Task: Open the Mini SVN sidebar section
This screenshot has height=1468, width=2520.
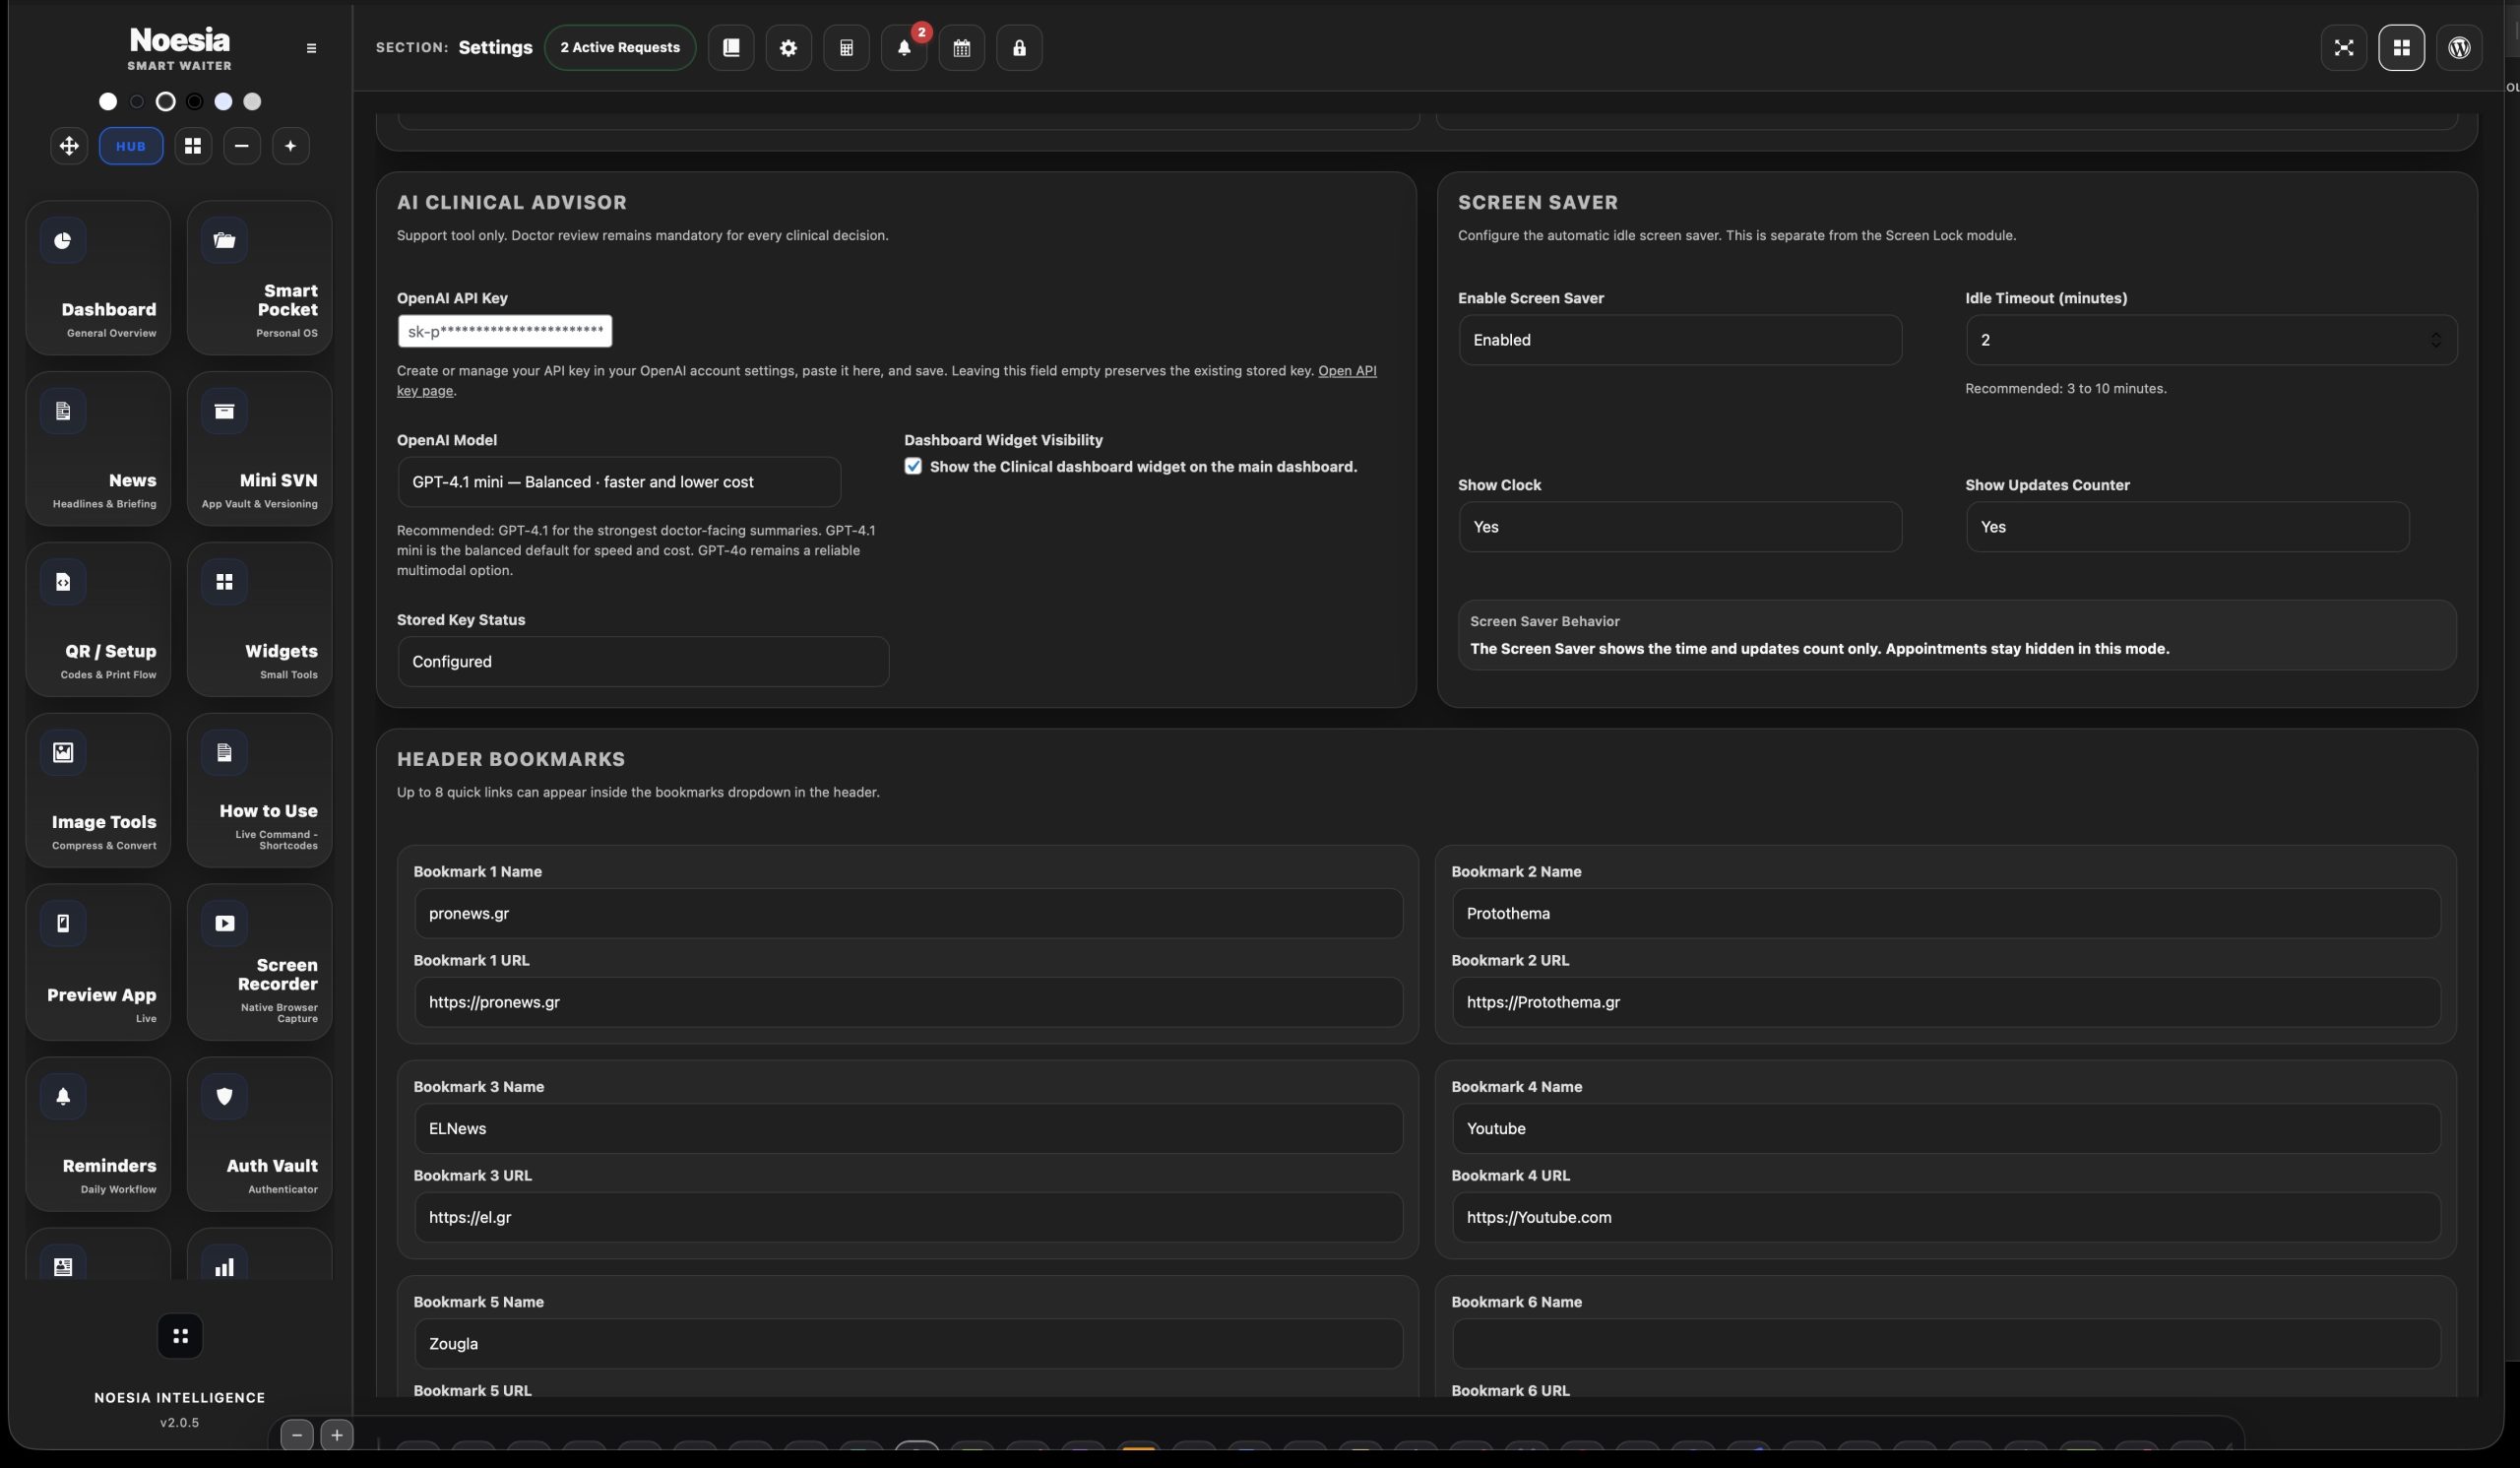Action: [x=259, y=449]
